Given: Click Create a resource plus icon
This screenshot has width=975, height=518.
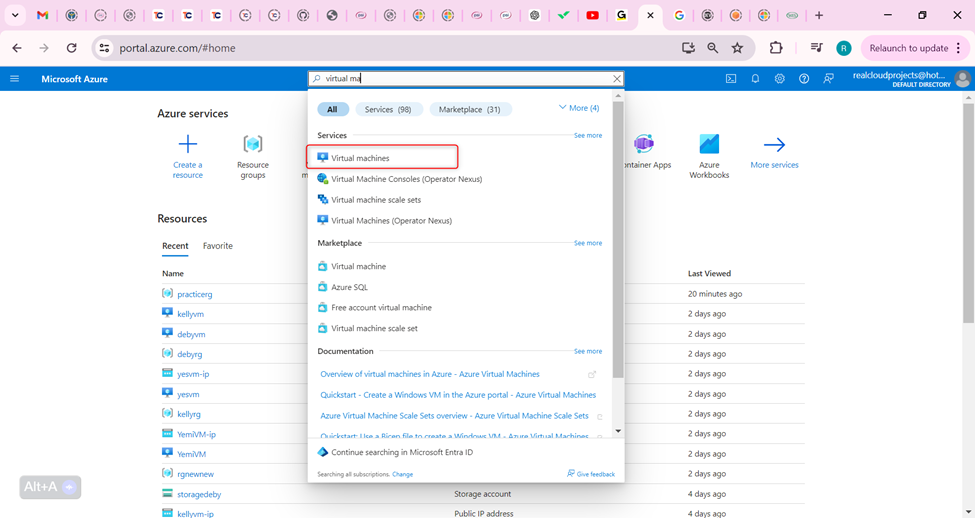Looking at the screenshot, I should point(187,144).
